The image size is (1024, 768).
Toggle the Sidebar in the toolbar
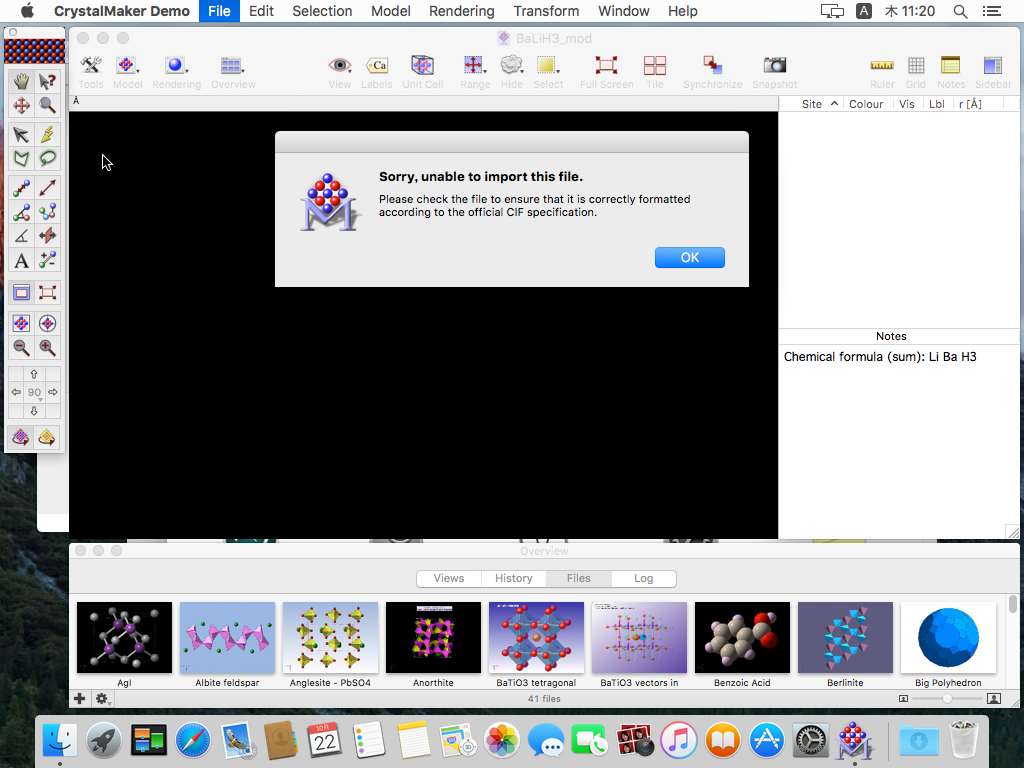click(993, 72)
